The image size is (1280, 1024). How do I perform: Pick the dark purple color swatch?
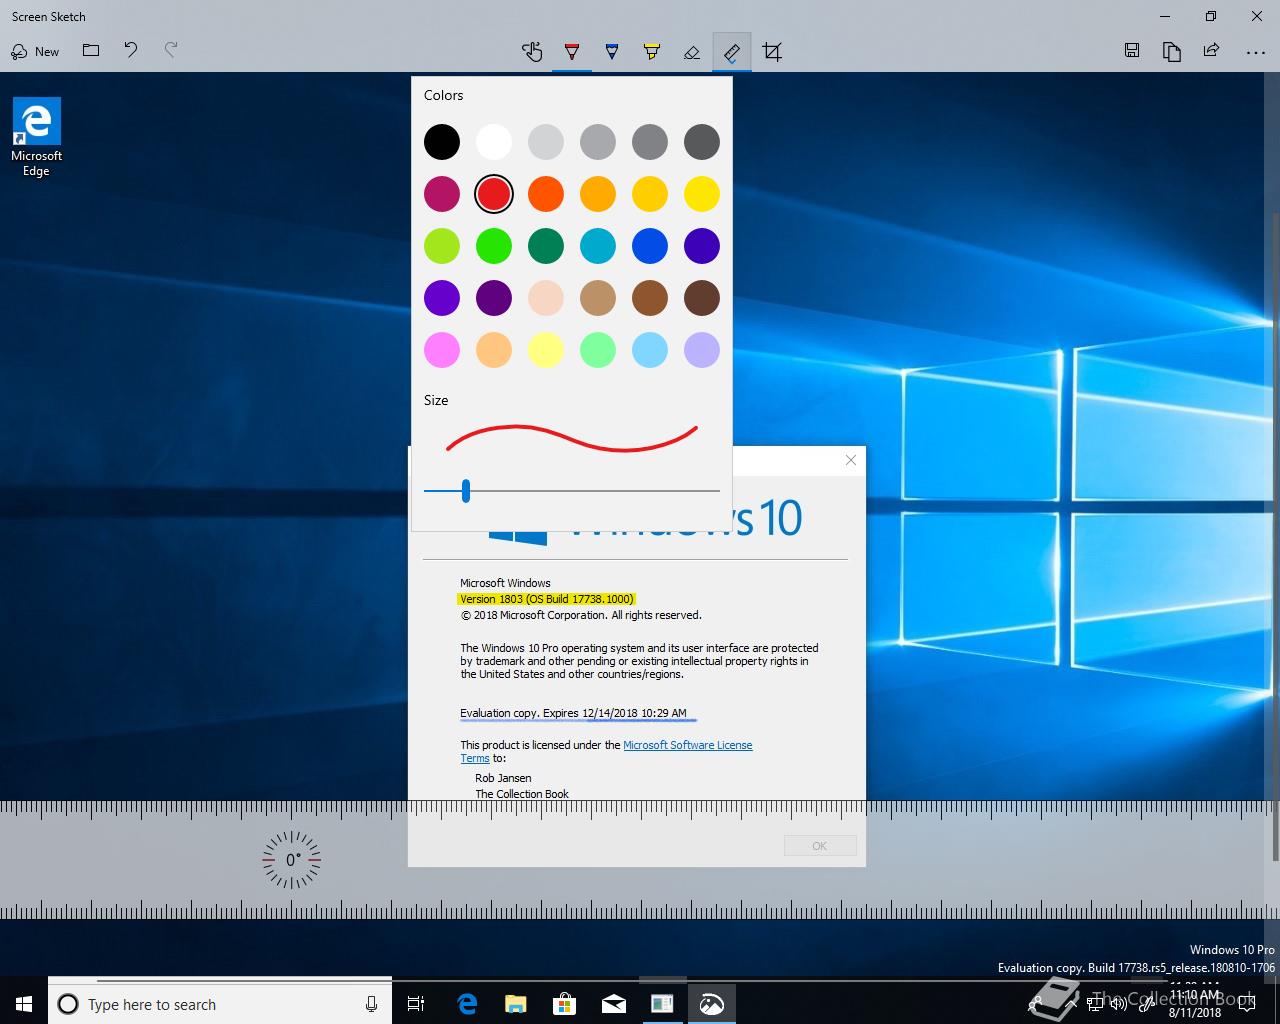(x=494, y=298)
